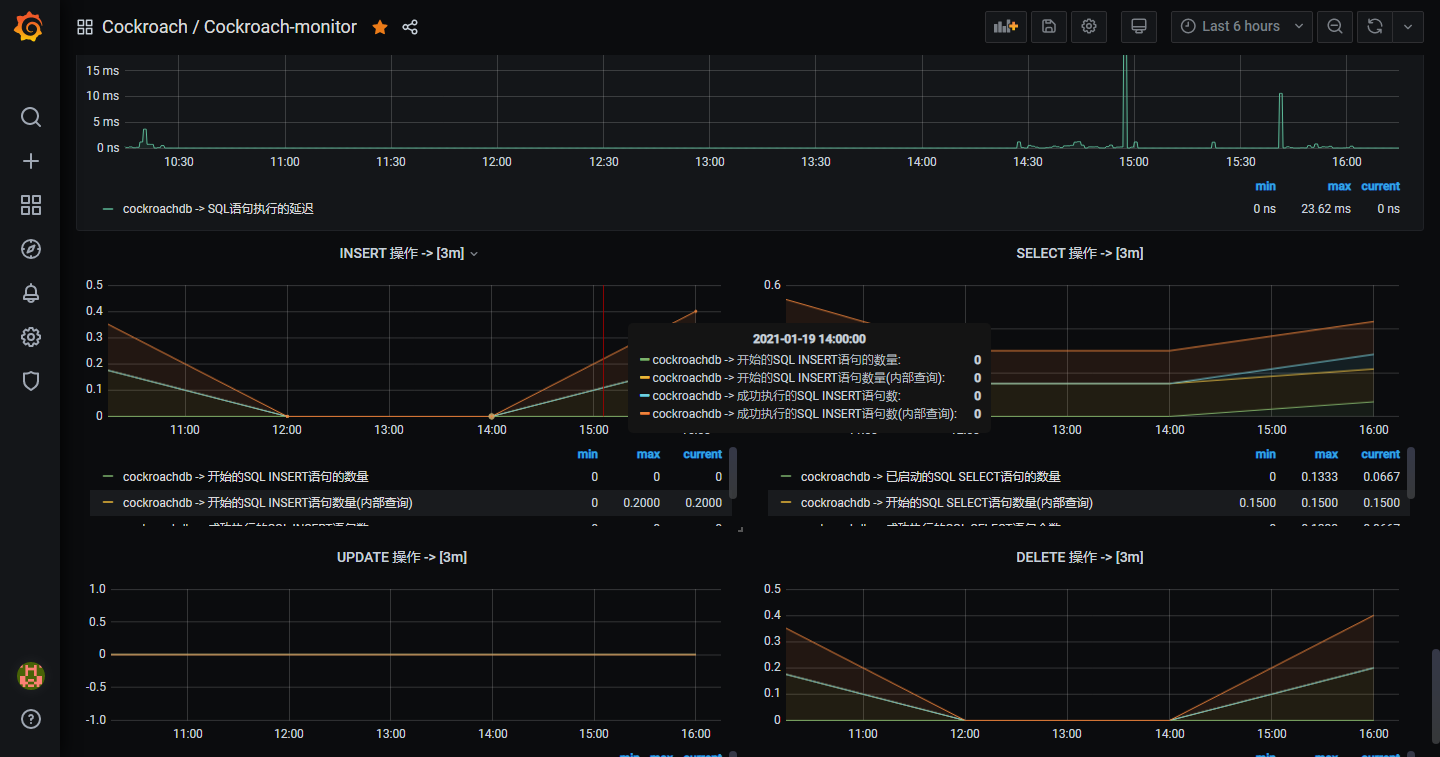Click the 16:00 peak point on INSERT graph
Screen dimensions: 1440x757
click(695, 311)
